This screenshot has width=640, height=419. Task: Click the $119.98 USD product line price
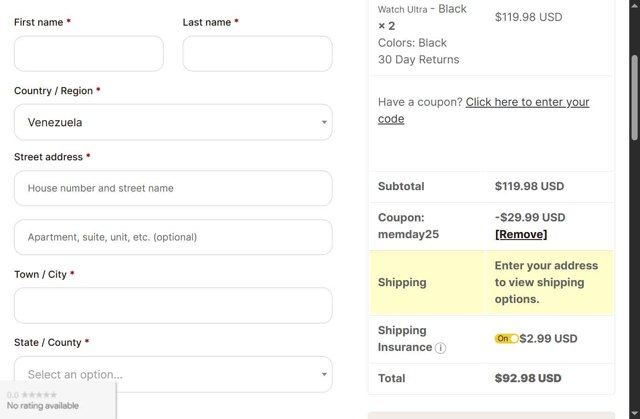pos(529,17)
